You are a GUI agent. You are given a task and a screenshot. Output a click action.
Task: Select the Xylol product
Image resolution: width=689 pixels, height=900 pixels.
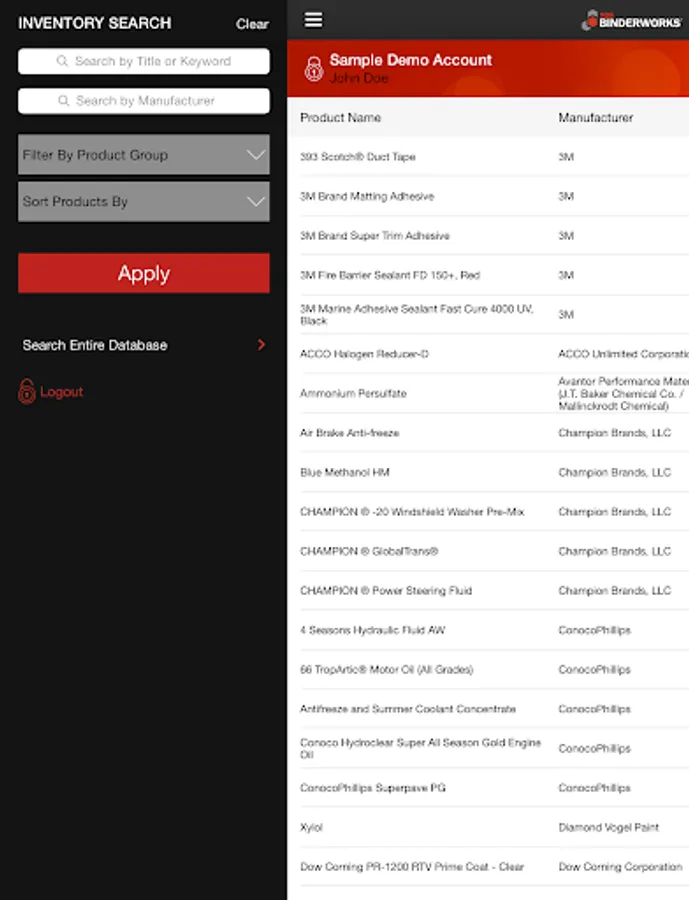[311, 827]
